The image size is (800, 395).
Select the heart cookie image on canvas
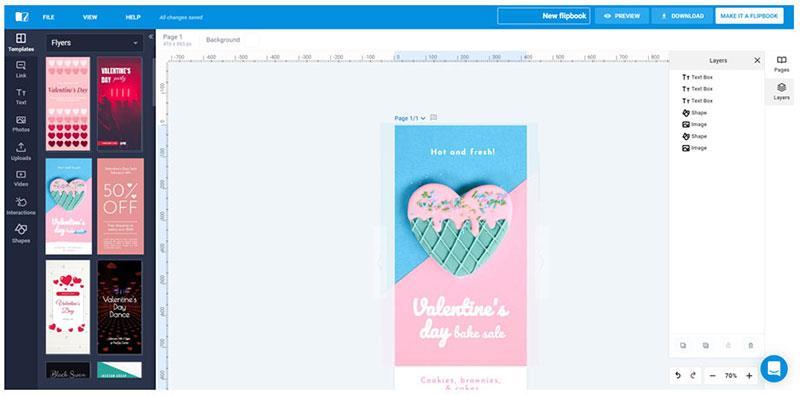[x=459, y=229]
